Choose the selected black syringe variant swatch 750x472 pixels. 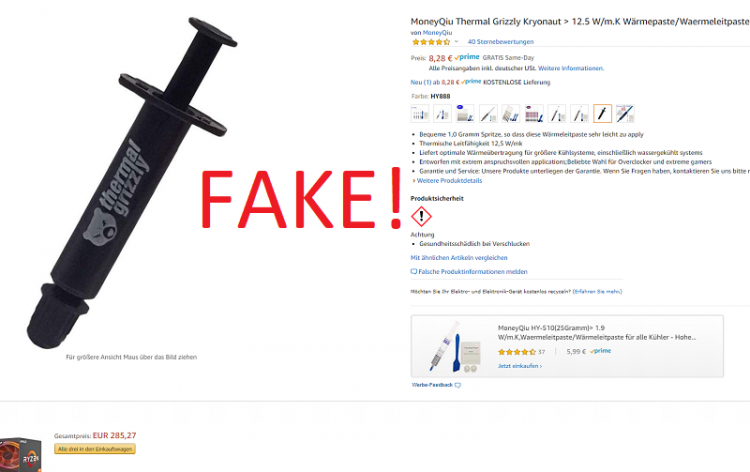602,114
